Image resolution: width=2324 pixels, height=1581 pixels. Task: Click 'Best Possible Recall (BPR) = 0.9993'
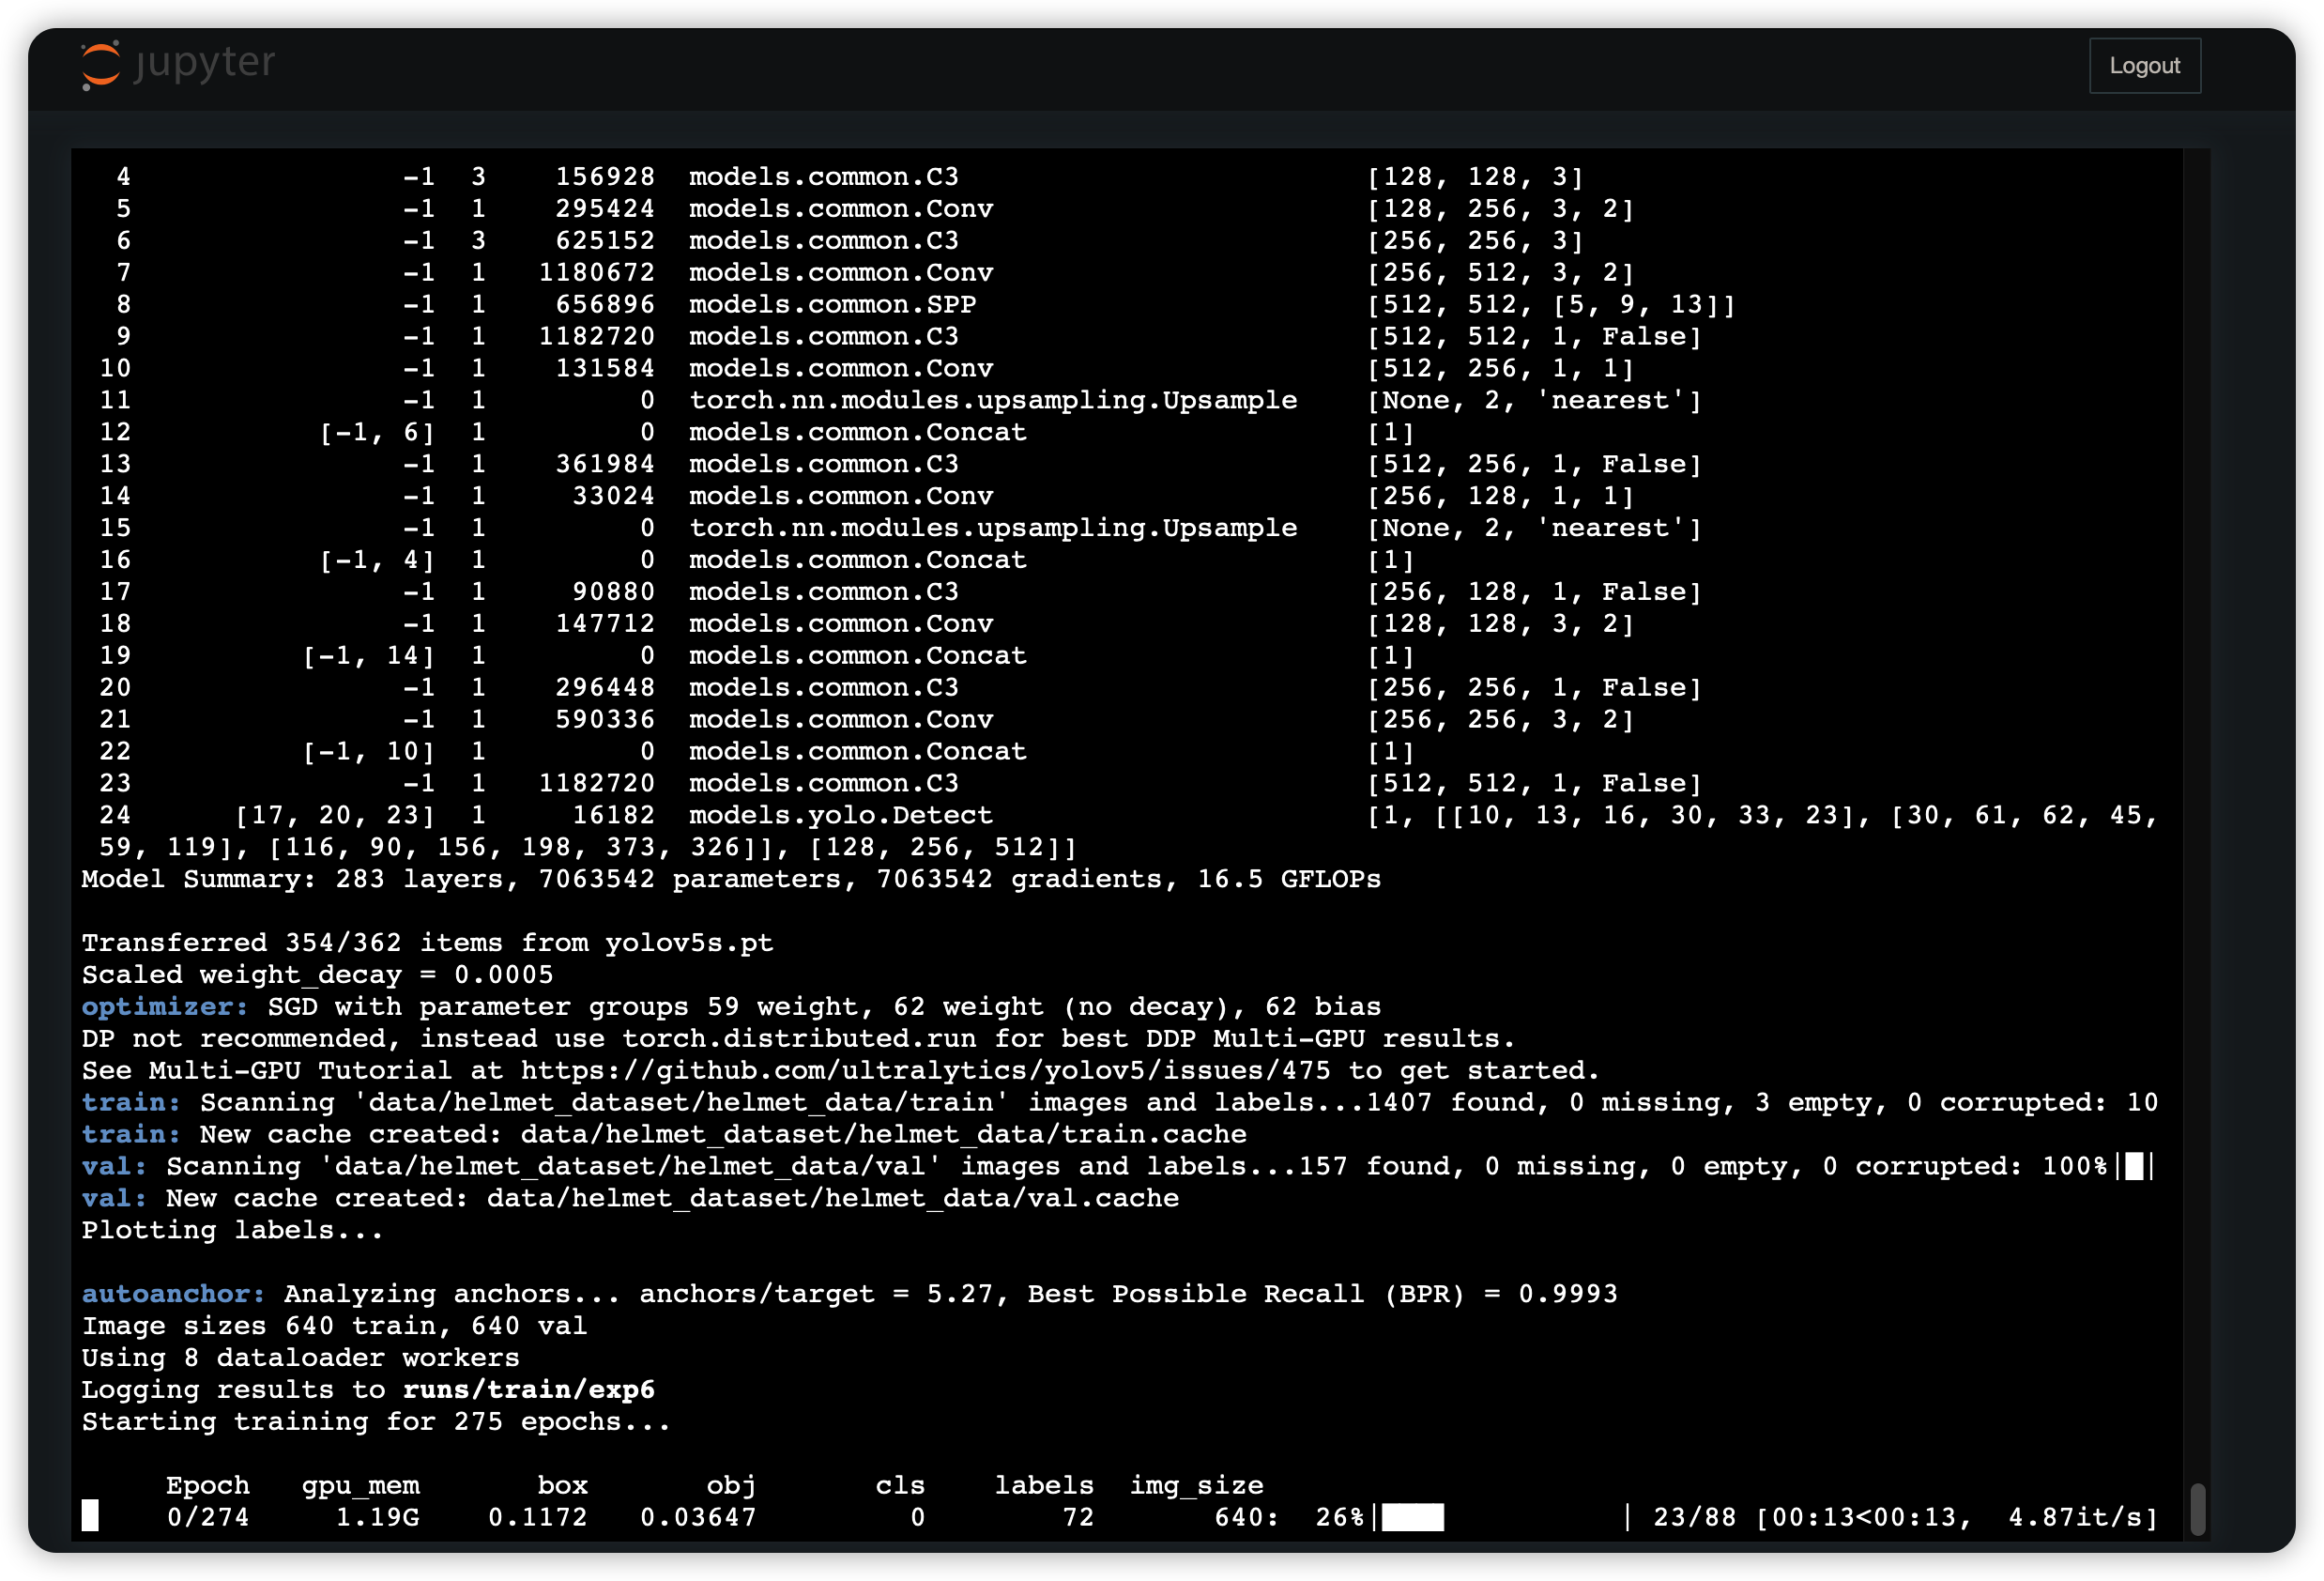coord(1322,1293)
